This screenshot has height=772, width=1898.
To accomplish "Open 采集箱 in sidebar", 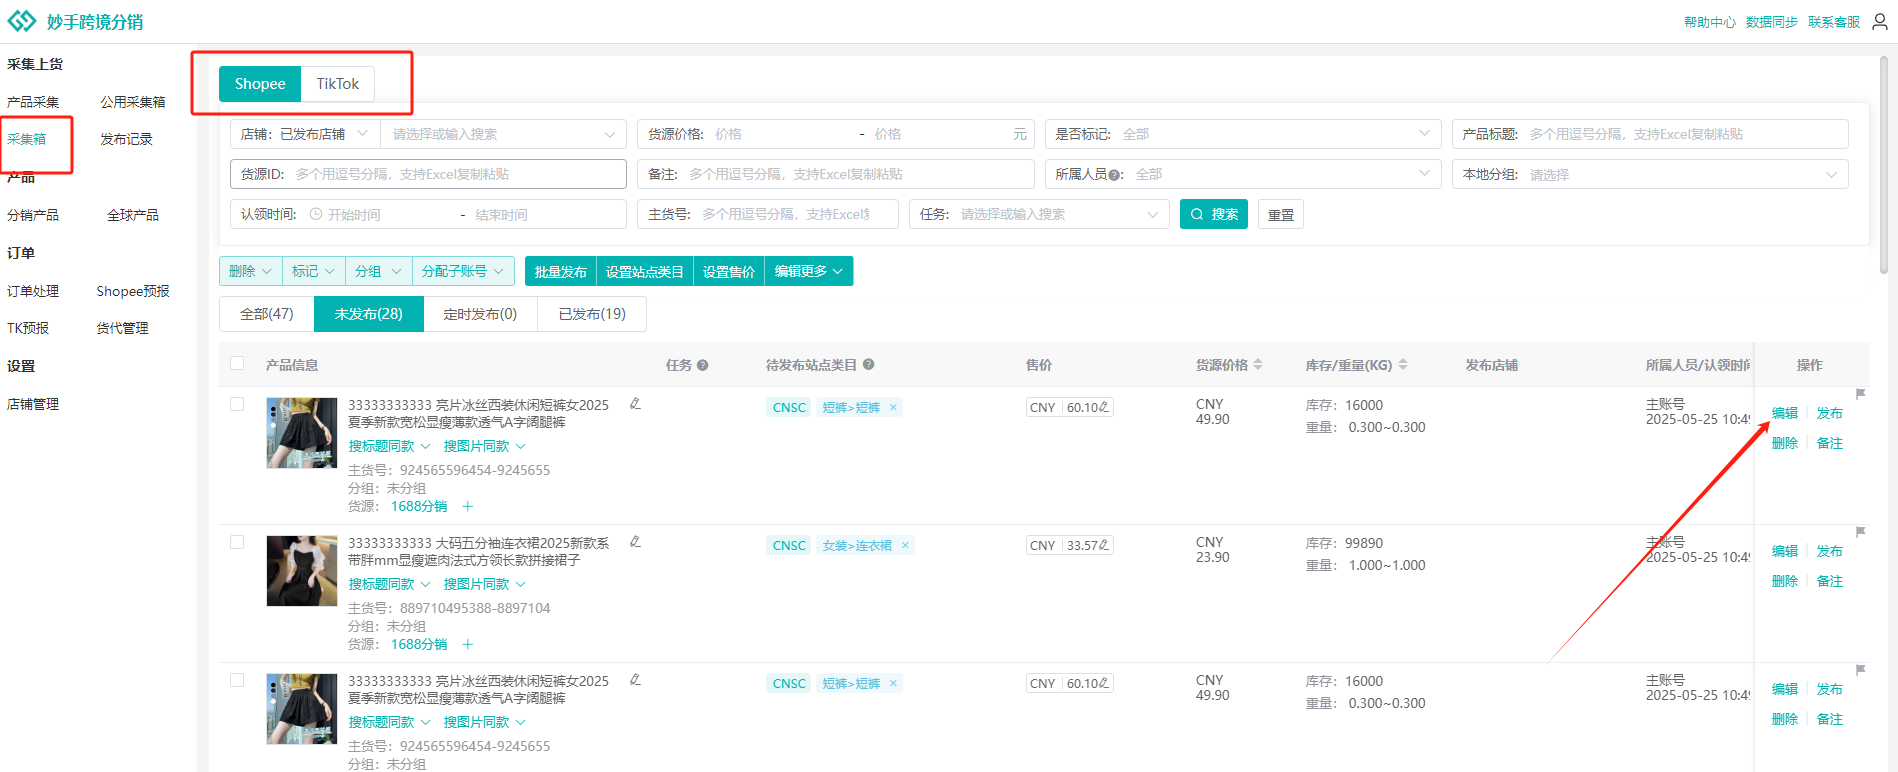I will (27, 139).
